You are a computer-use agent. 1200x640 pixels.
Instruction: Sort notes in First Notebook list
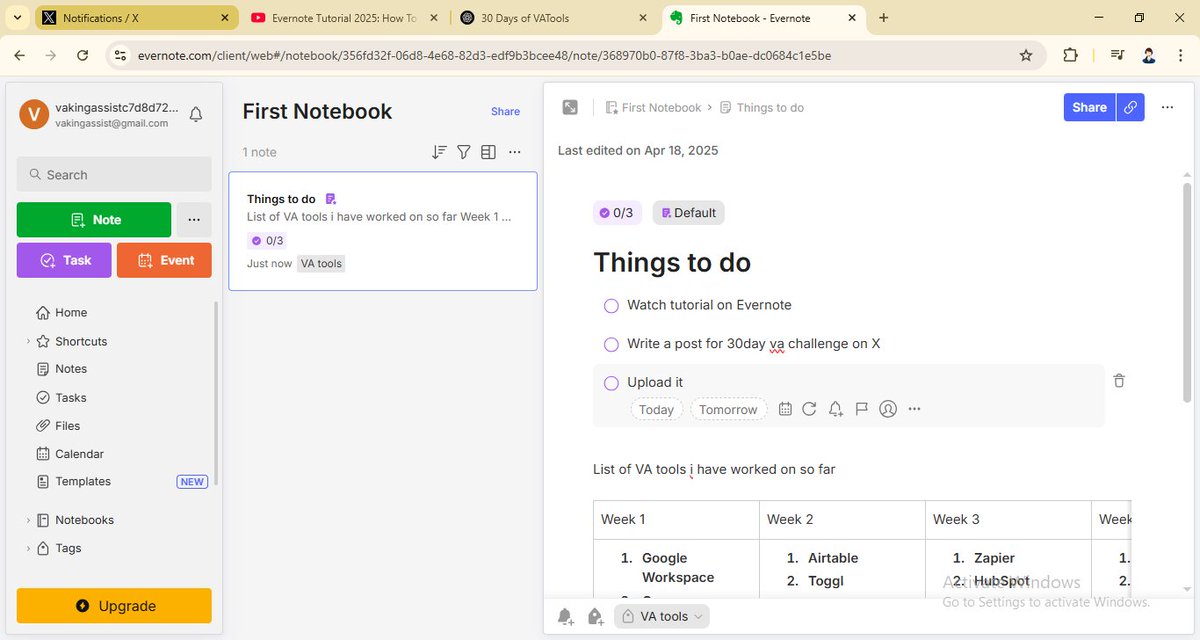(439, 152)
